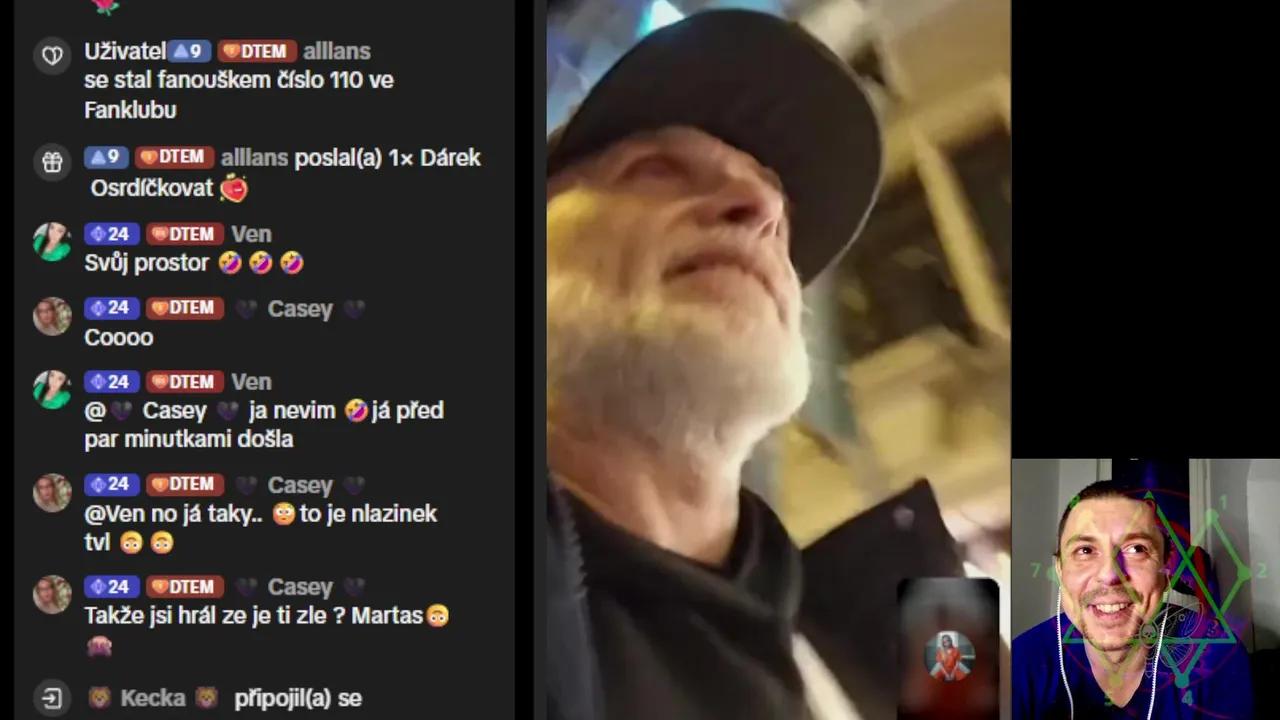Open Casey's avatar beside Takže jsi hrál comment

click(52, 594)
